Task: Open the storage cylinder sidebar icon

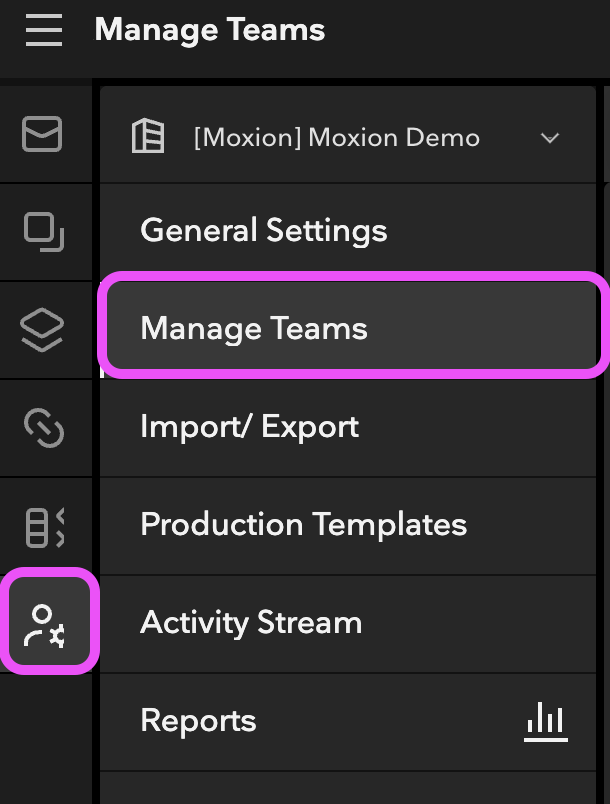Action: 44,527
